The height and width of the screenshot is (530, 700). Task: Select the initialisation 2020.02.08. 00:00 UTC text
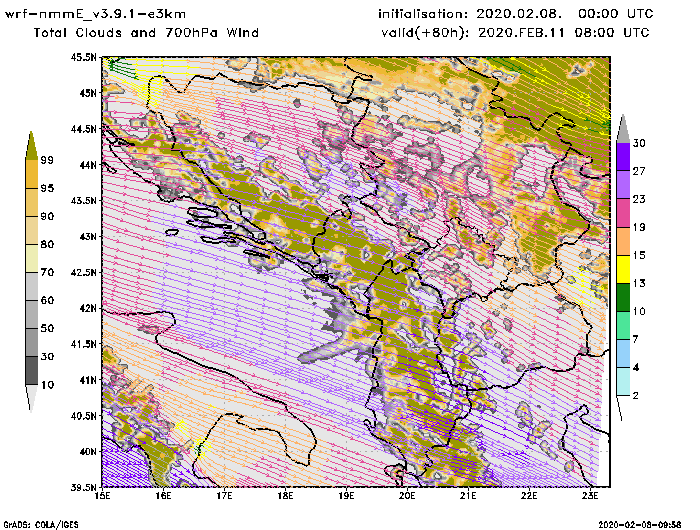click(516, 14)
